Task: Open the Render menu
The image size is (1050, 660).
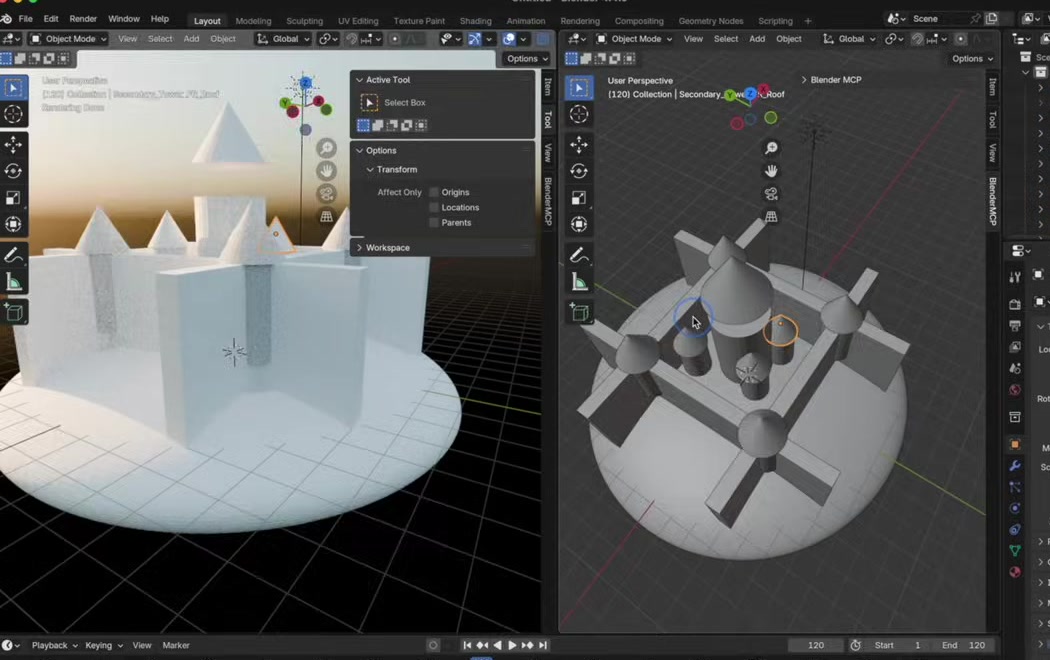Action: 84,18
